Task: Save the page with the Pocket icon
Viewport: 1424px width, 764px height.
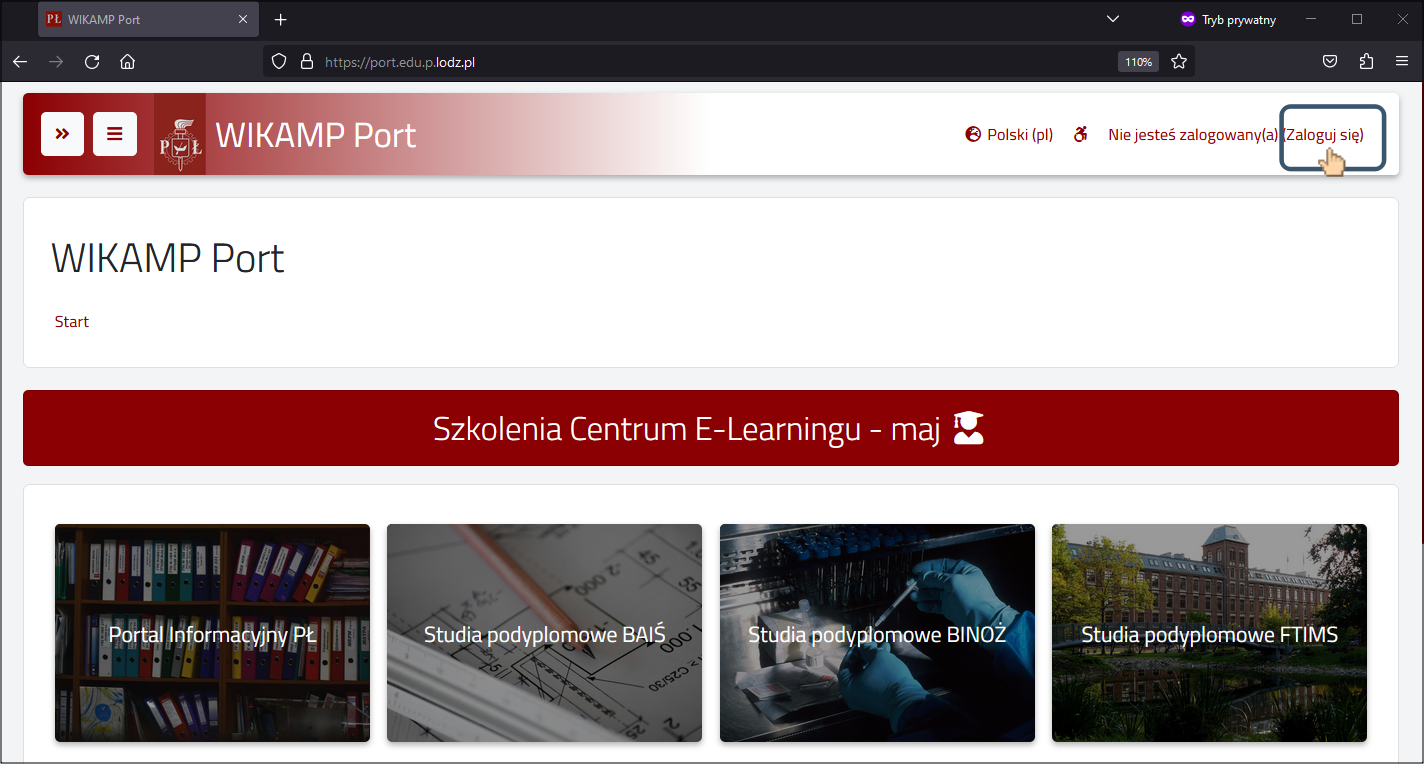Action: (x=1330, y=61)
